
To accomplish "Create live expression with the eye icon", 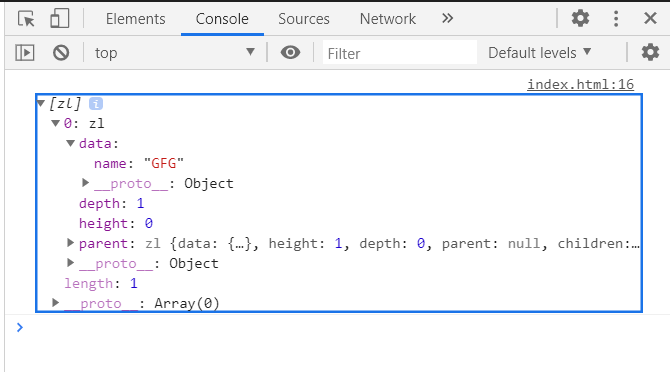I will (290, 53).
